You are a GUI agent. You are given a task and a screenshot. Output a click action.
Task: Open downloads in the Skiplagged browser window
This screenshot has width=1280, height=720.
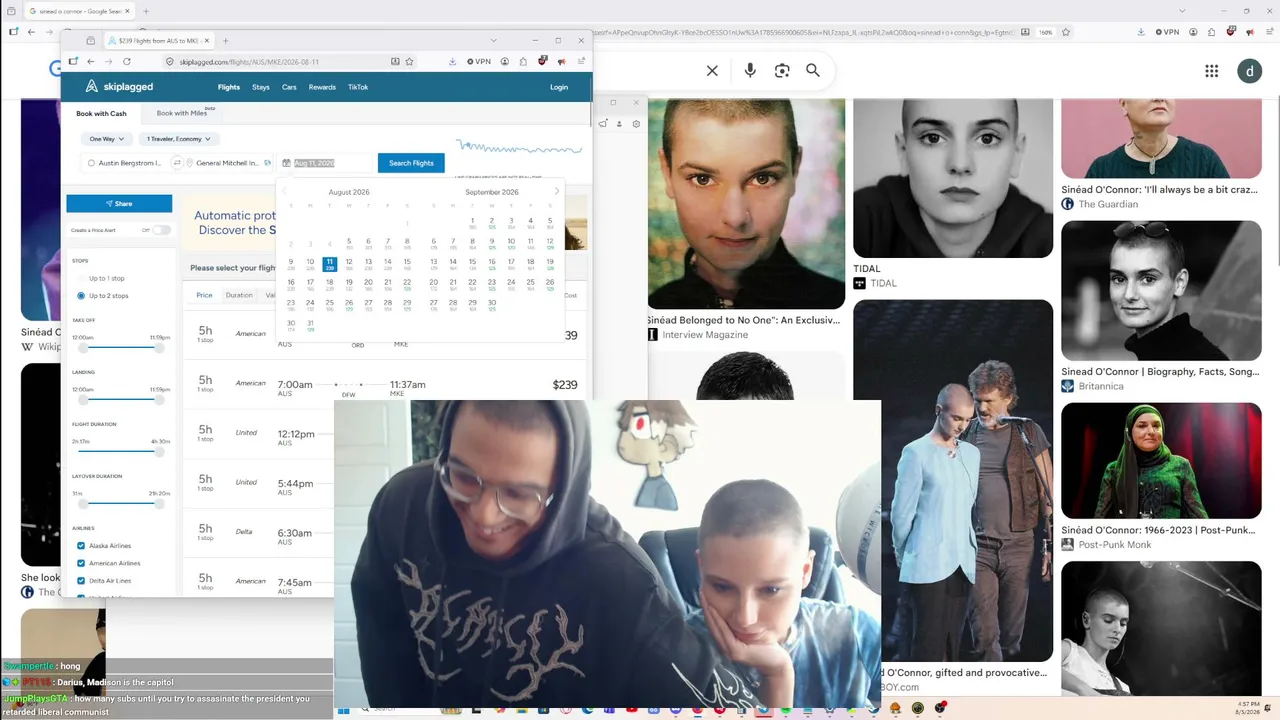(452, 62)
